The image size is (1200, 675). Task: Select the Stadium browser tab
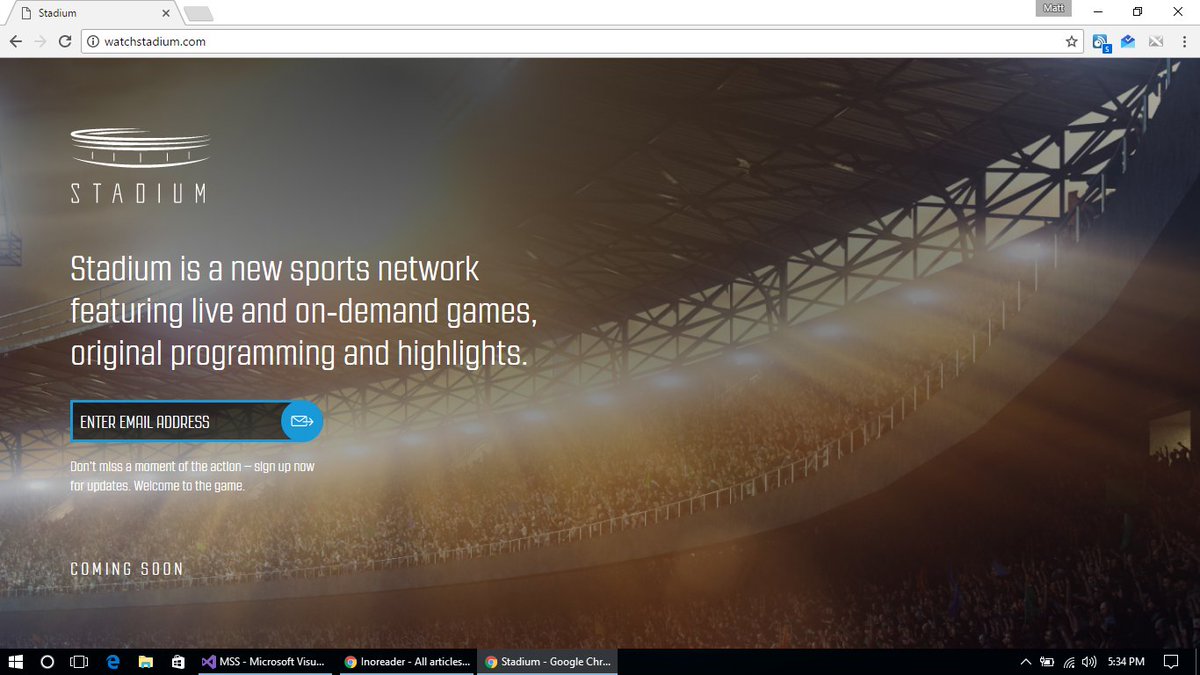[93, 13]
